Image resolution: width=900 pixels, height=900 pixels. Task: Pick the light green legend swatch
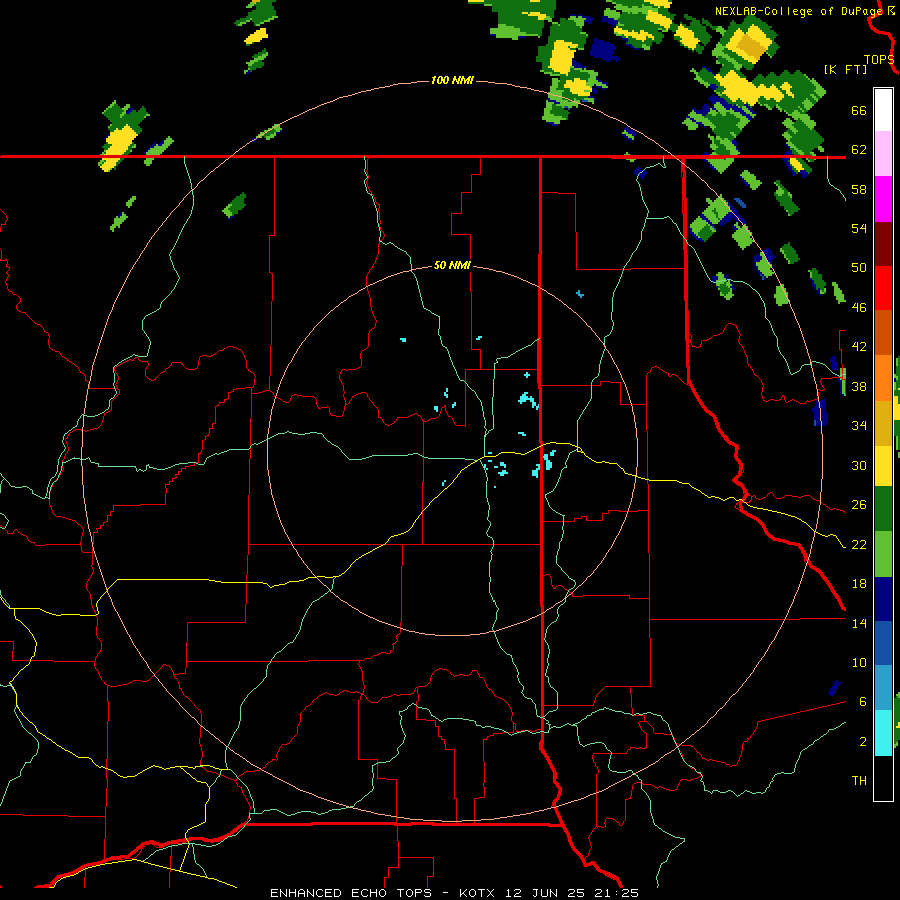[x=883, y=554]
